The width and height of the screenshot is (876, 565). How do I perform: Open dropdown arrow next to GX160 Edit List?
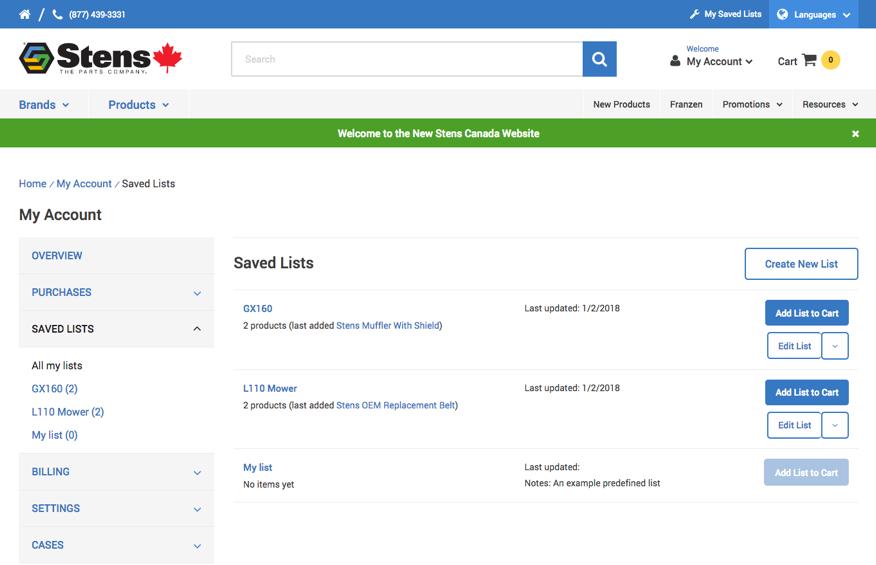coord(835,346)
